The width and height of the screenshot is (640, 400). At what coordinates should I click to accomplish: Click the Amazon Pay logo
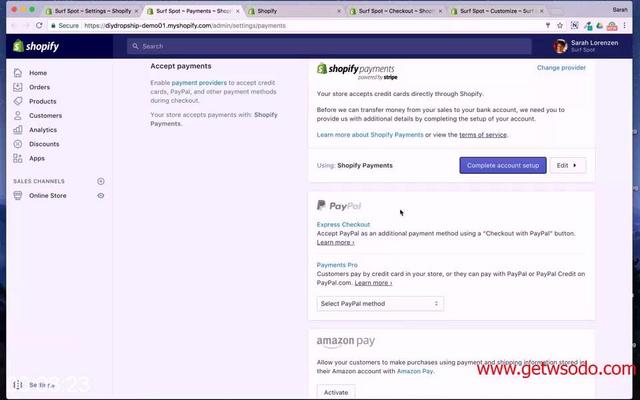coord(346,342)
